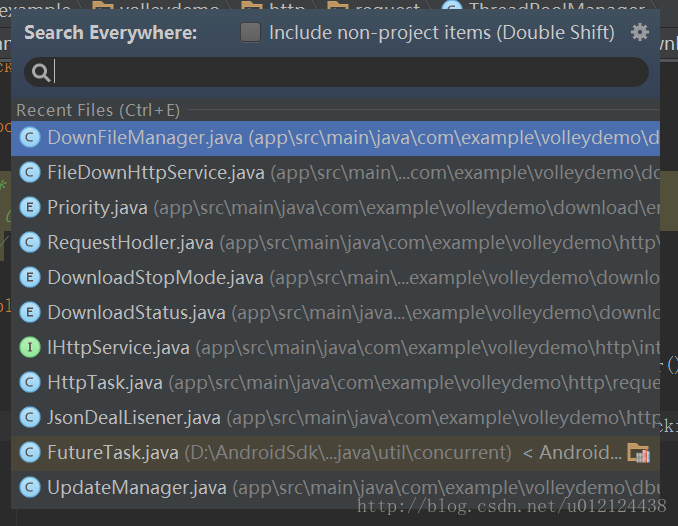The width and height of the screenshot is (678, 526).
Task: Click class icon beside DownFileManager.java
Action: click(30, 138)
